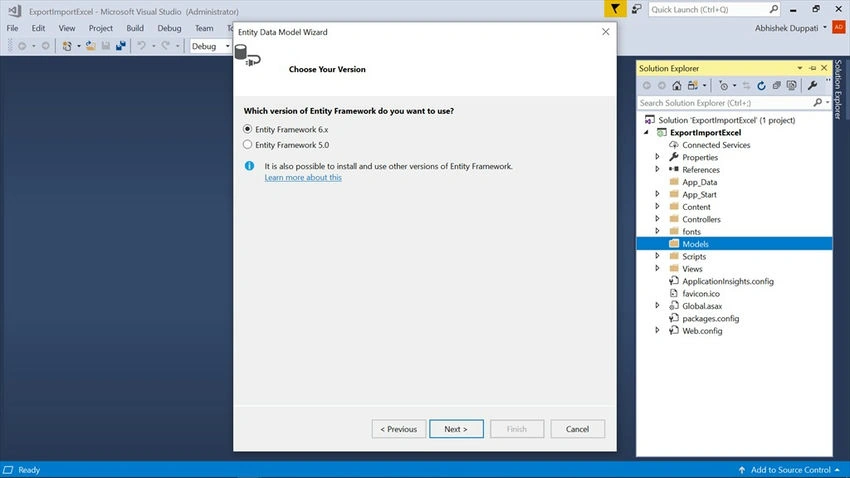Select the Entity Framework 5.0 radio button
Viewport: 850px width, 478px height.
coord(247,145)
